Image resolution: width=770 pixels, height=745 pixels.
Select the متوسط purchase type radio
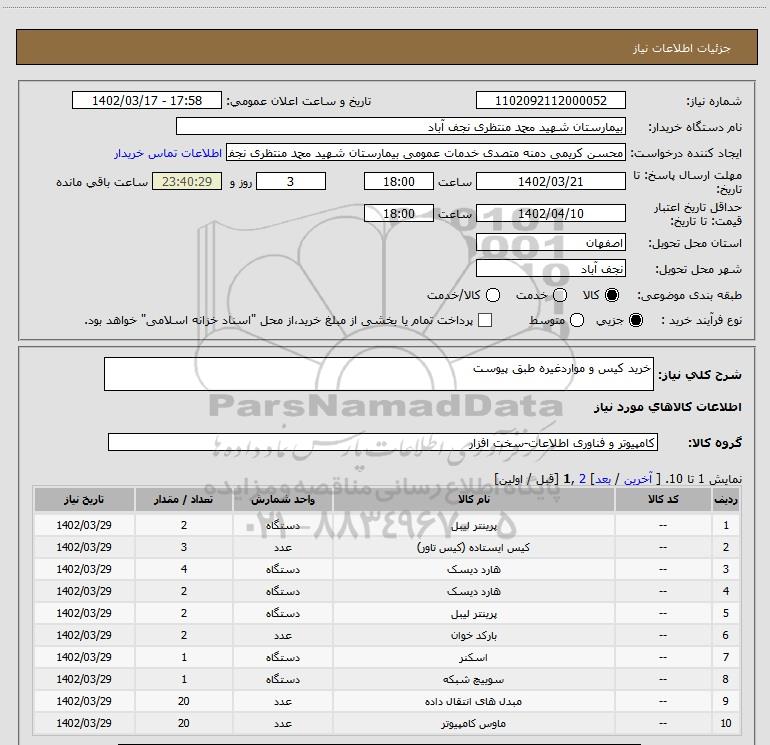[x=577, y=320]
